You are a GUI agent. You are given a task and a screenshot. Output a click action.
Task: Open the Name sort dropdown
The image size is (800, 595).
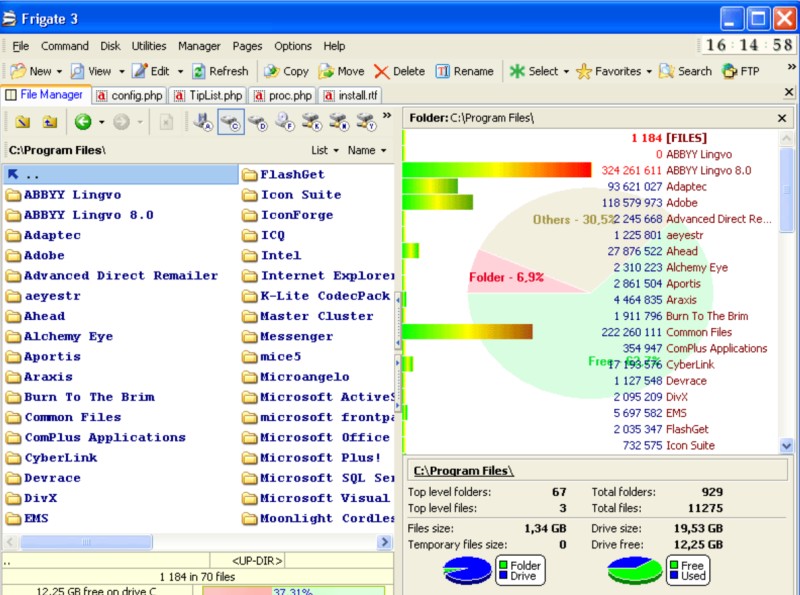(367, 150)
